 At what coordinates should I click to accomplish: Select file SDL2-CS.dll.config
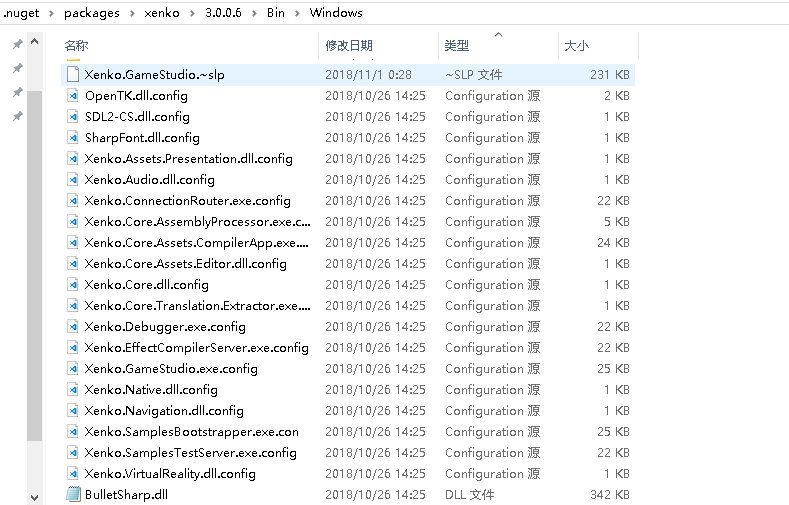137,117
